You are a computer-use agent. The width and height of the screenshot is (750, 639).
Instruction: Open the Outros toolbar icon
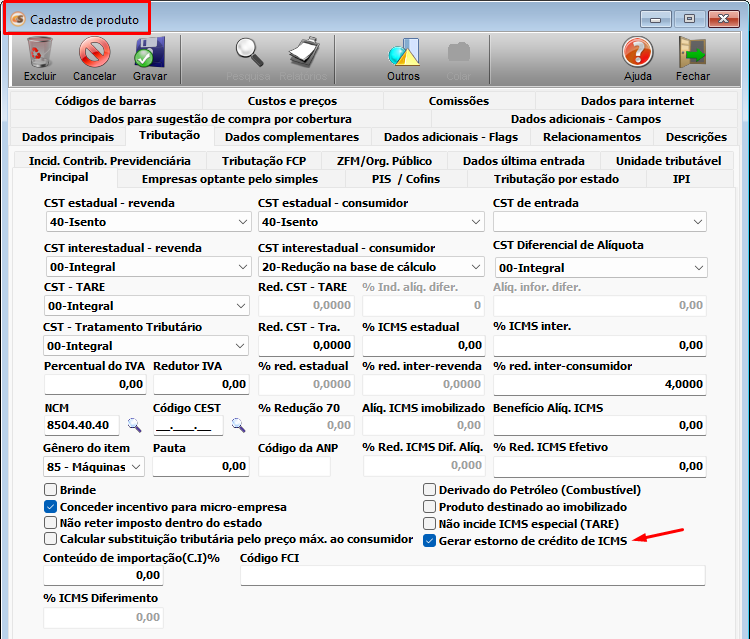tap(403, 54)
